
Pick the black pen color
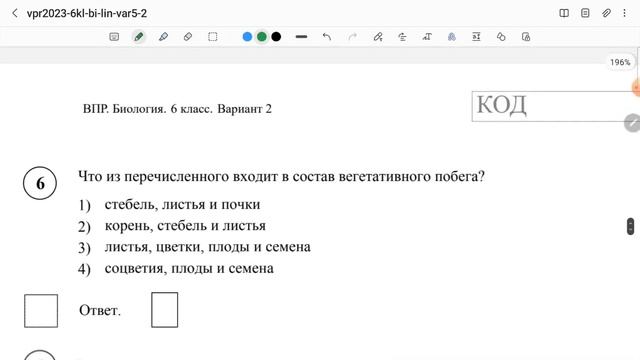click(x=276, y=37)
